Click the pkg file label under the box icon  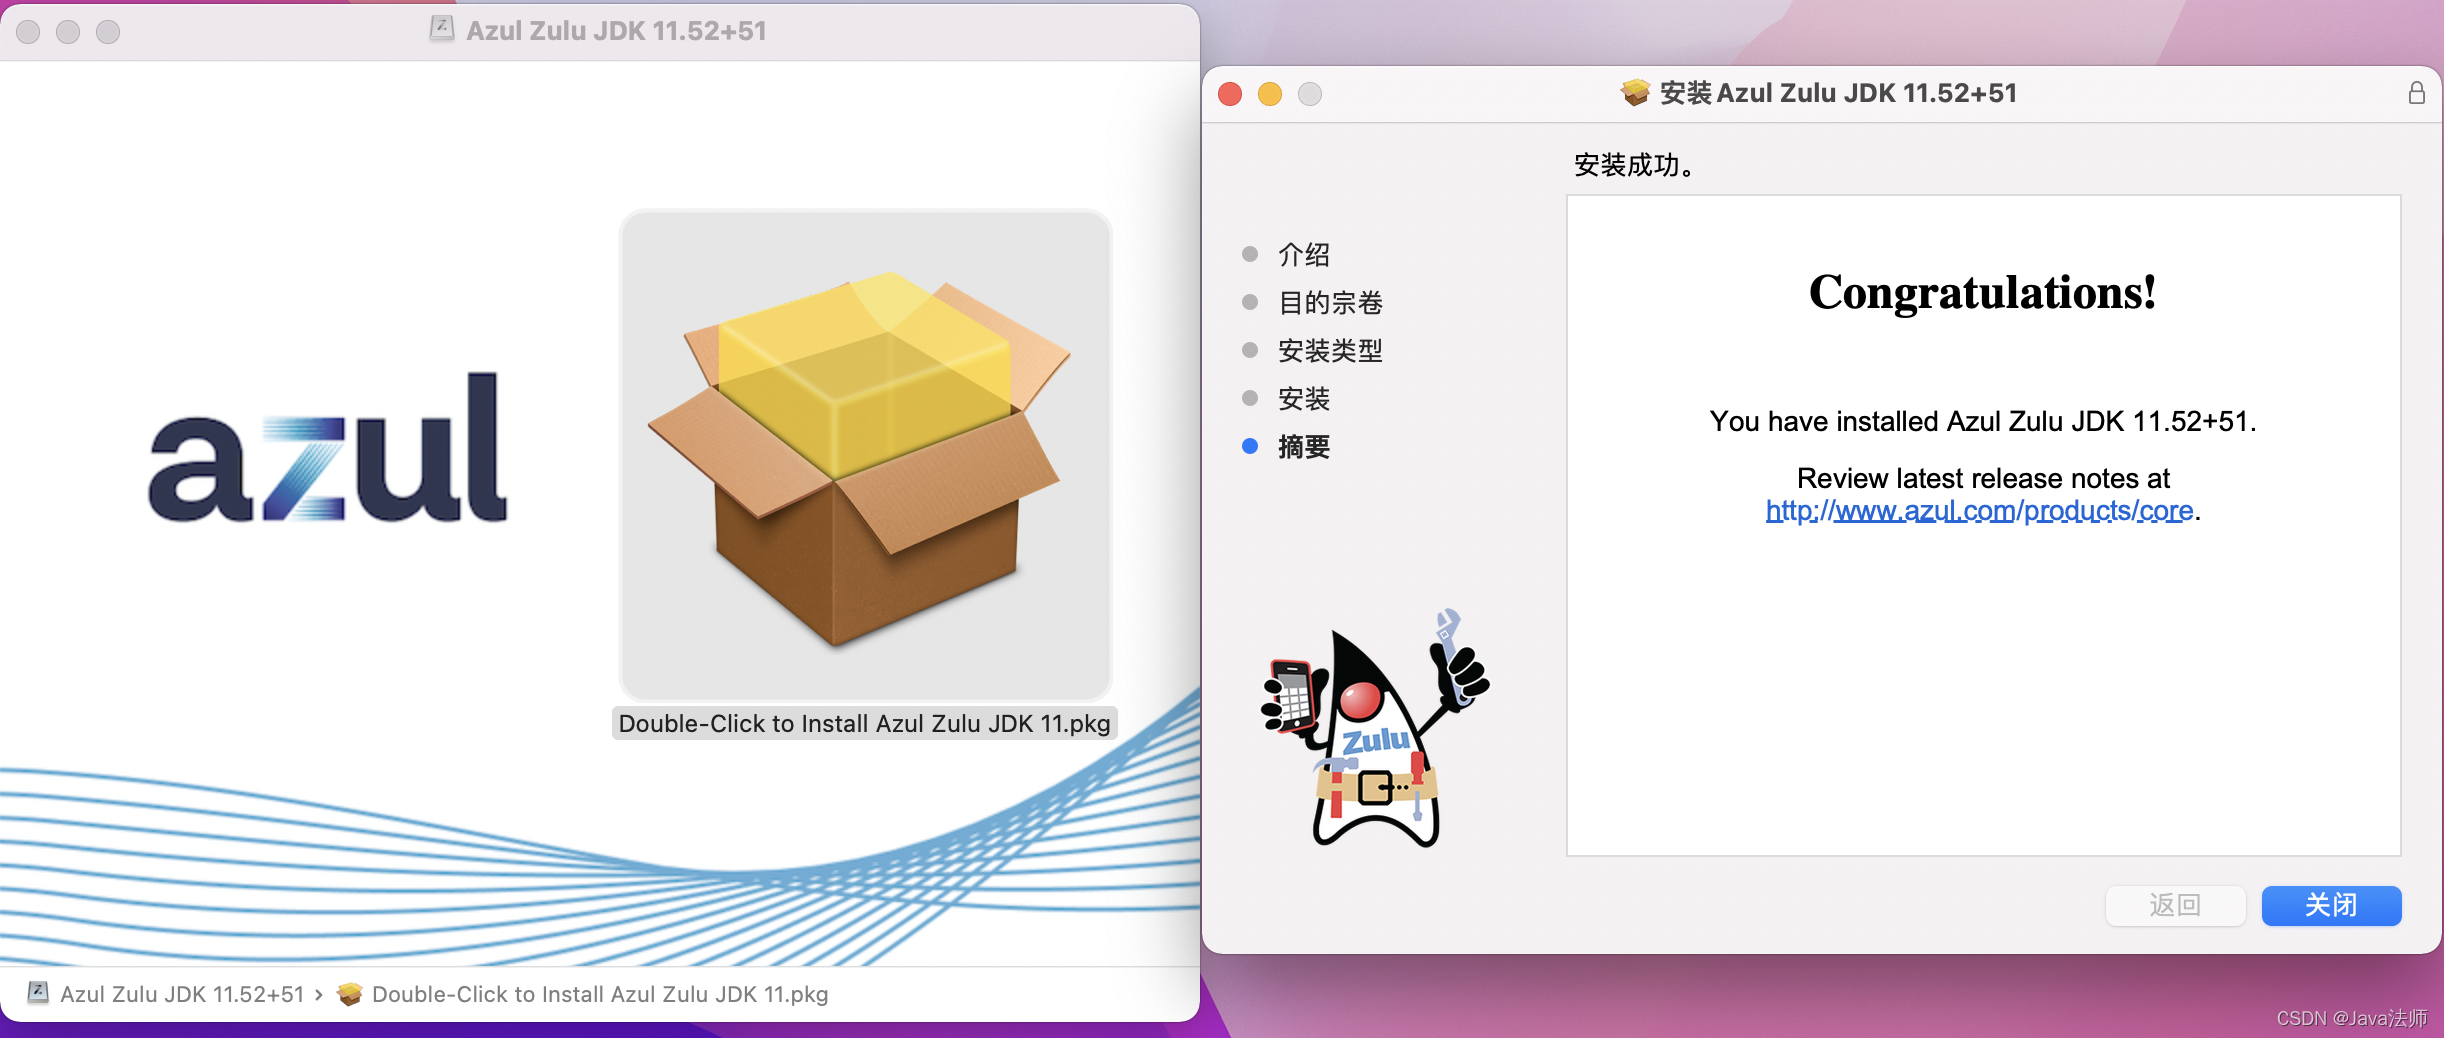(865, 723)
